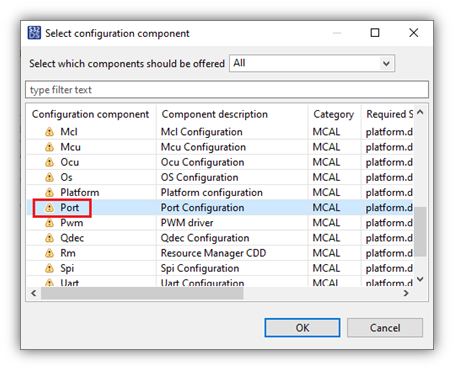Select the Platform component row
Screen dimensions: 454x370
[220, 193]
